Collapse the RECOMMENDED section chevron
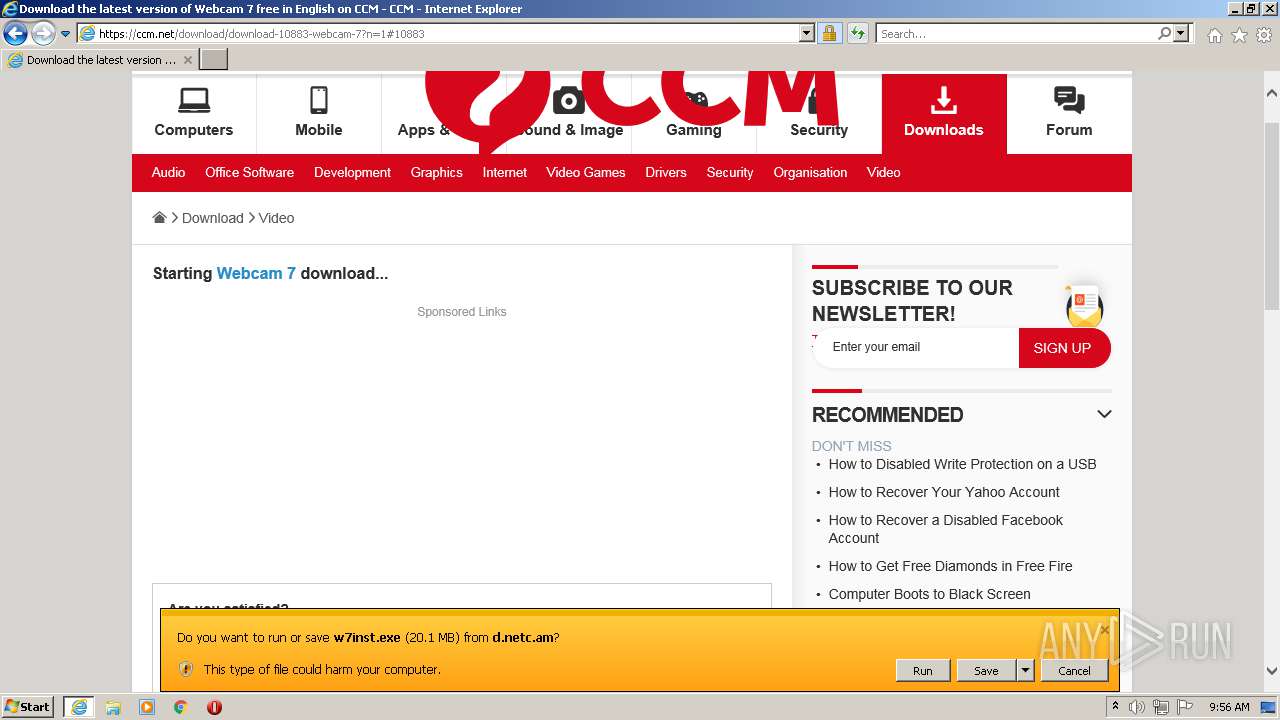Viewport: 1280px width, 720px height. point(1104,414)
